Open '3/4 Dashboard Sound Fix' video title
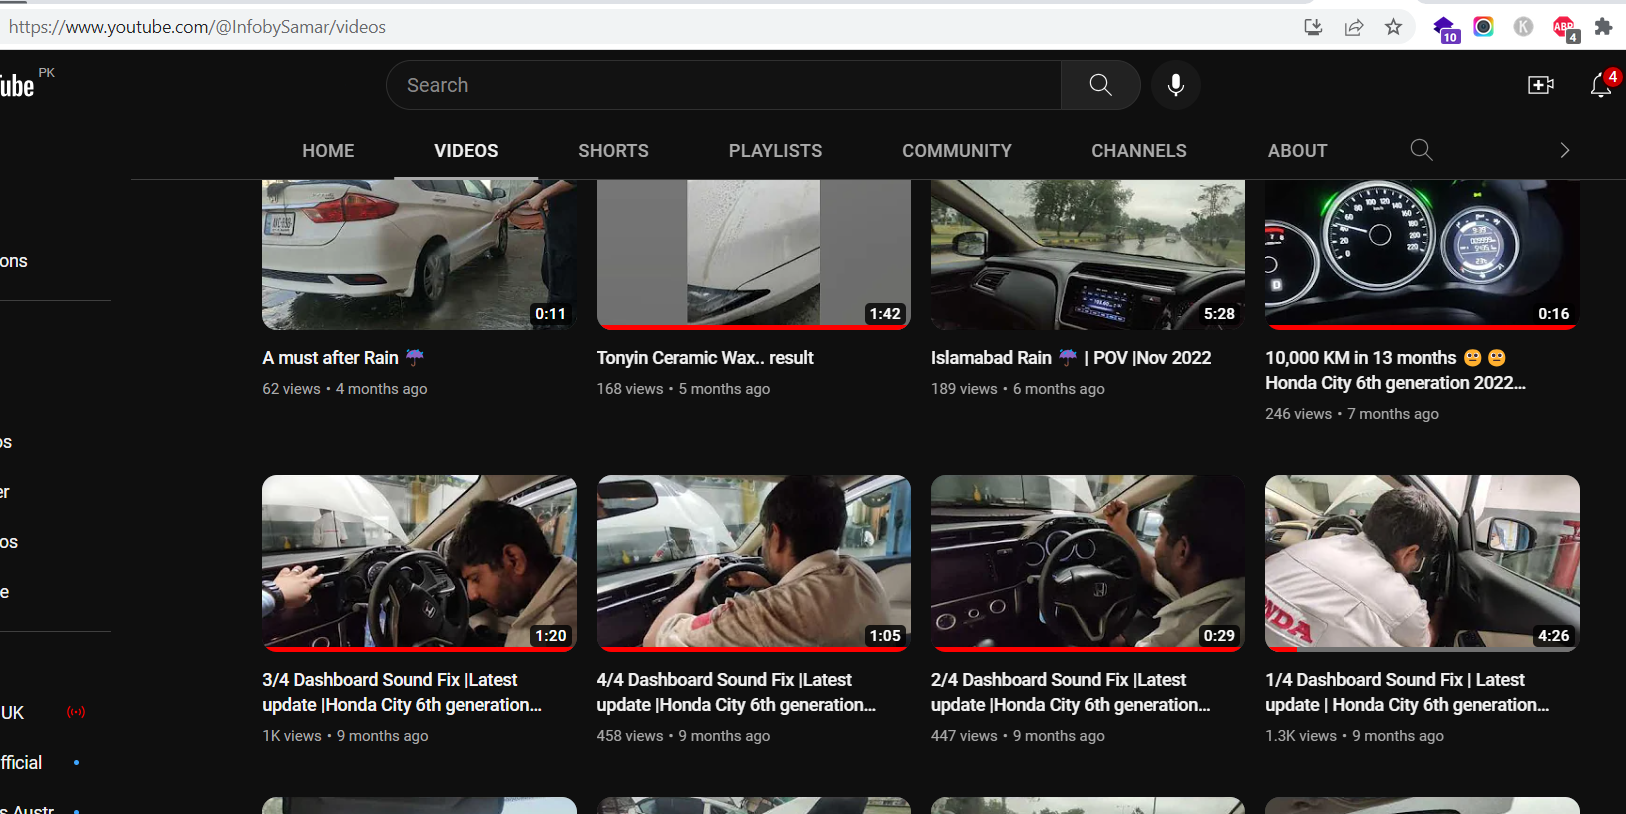Image resolution: width=1626 pixels, height=814 pixels. 402,692
